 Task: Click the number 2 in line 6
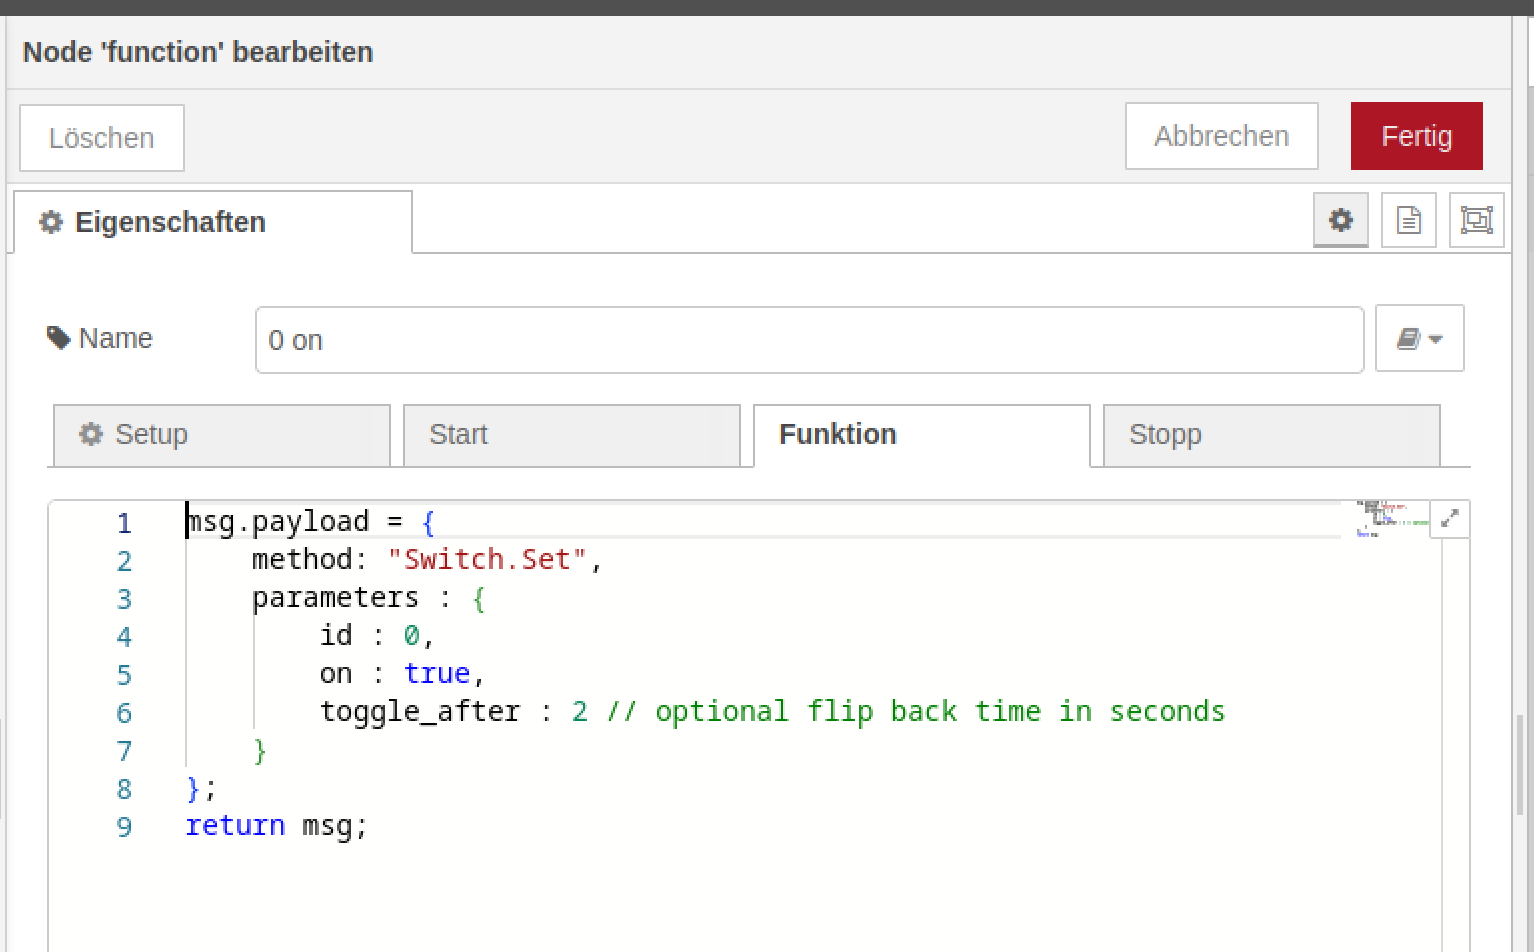(580, 711)
